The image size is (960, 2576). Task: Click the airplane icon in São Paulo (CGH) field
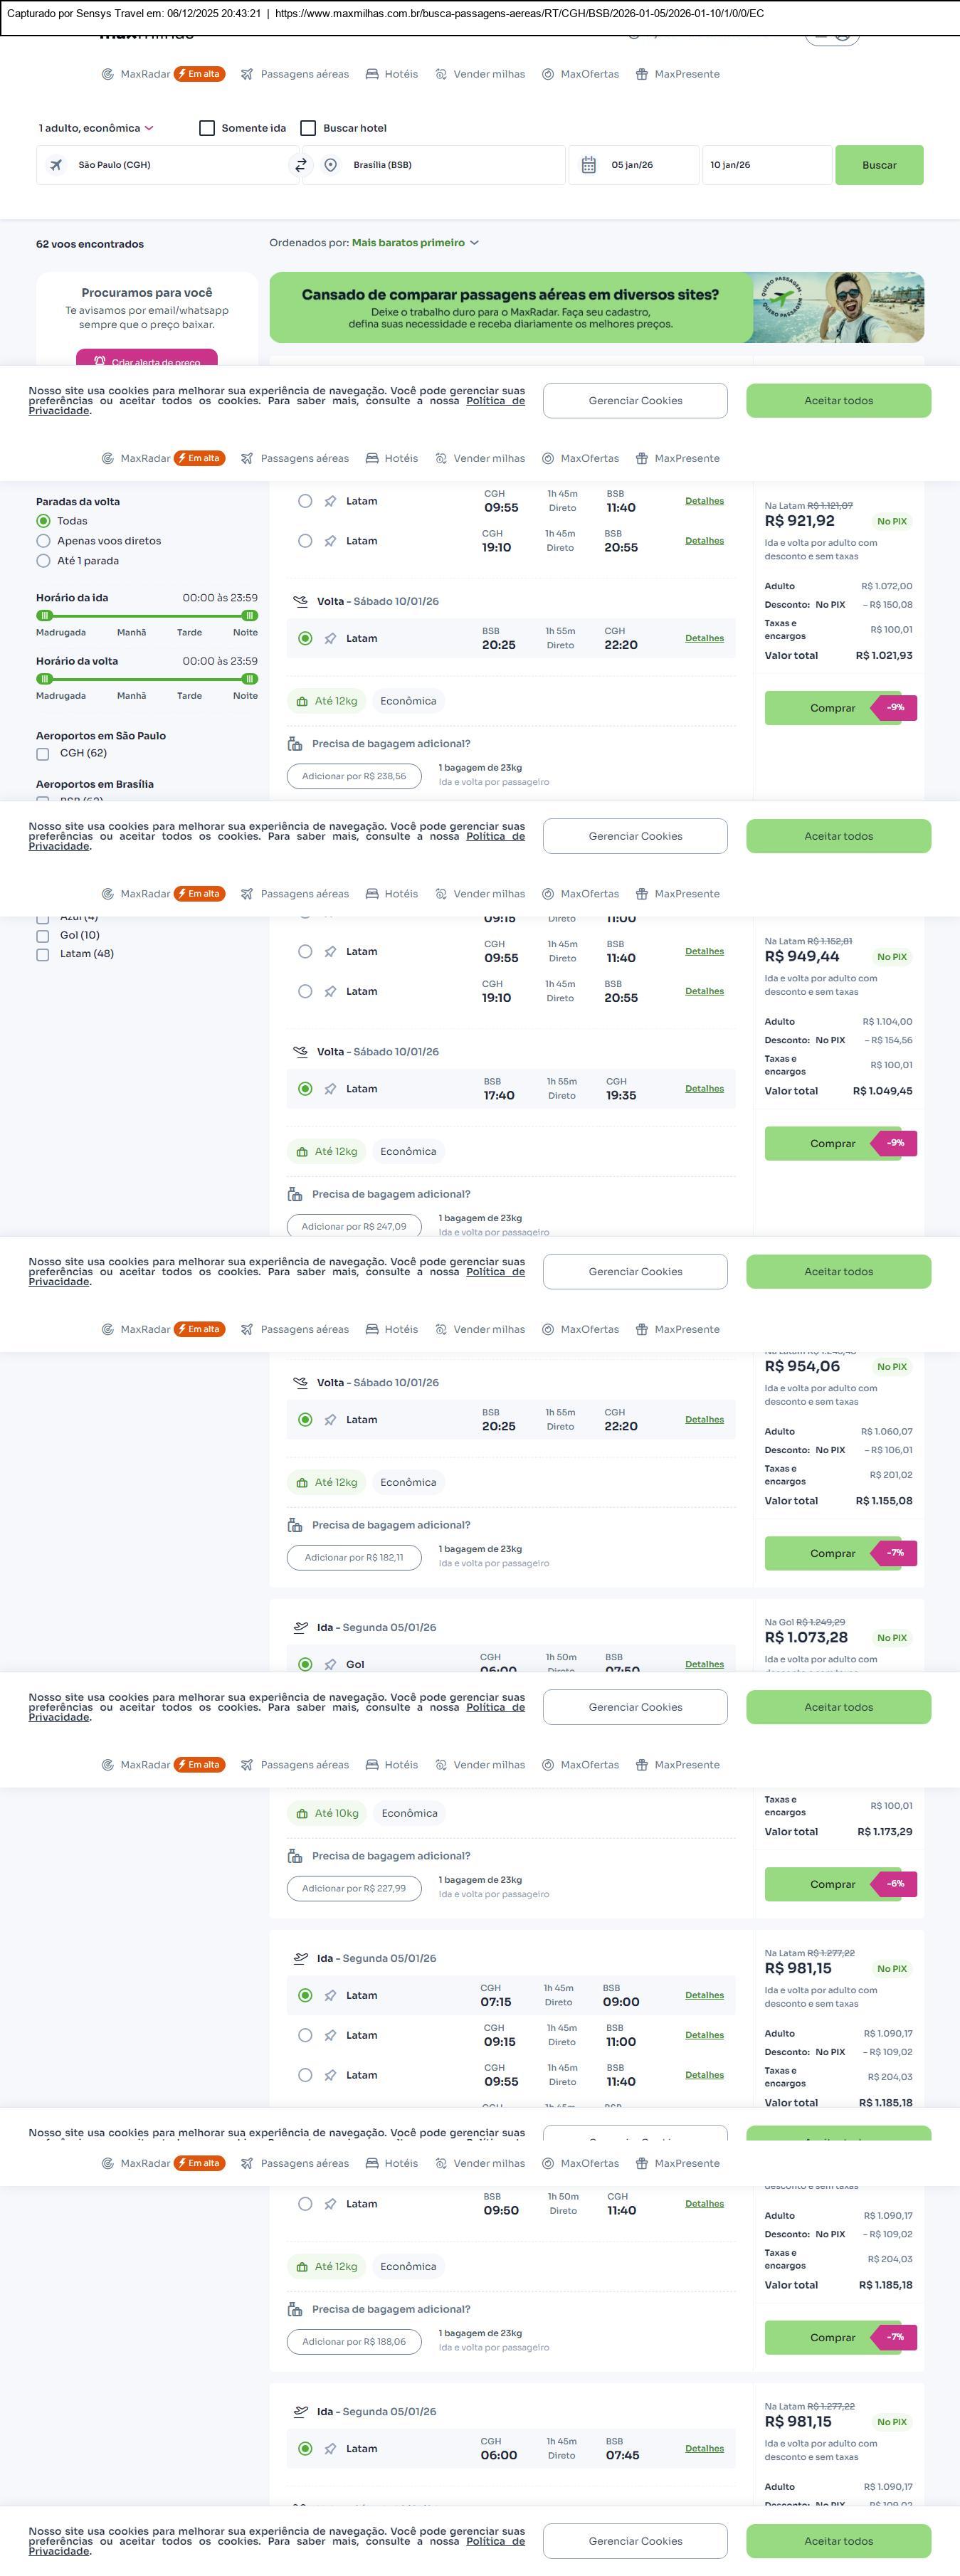click(x=56, y=165)
